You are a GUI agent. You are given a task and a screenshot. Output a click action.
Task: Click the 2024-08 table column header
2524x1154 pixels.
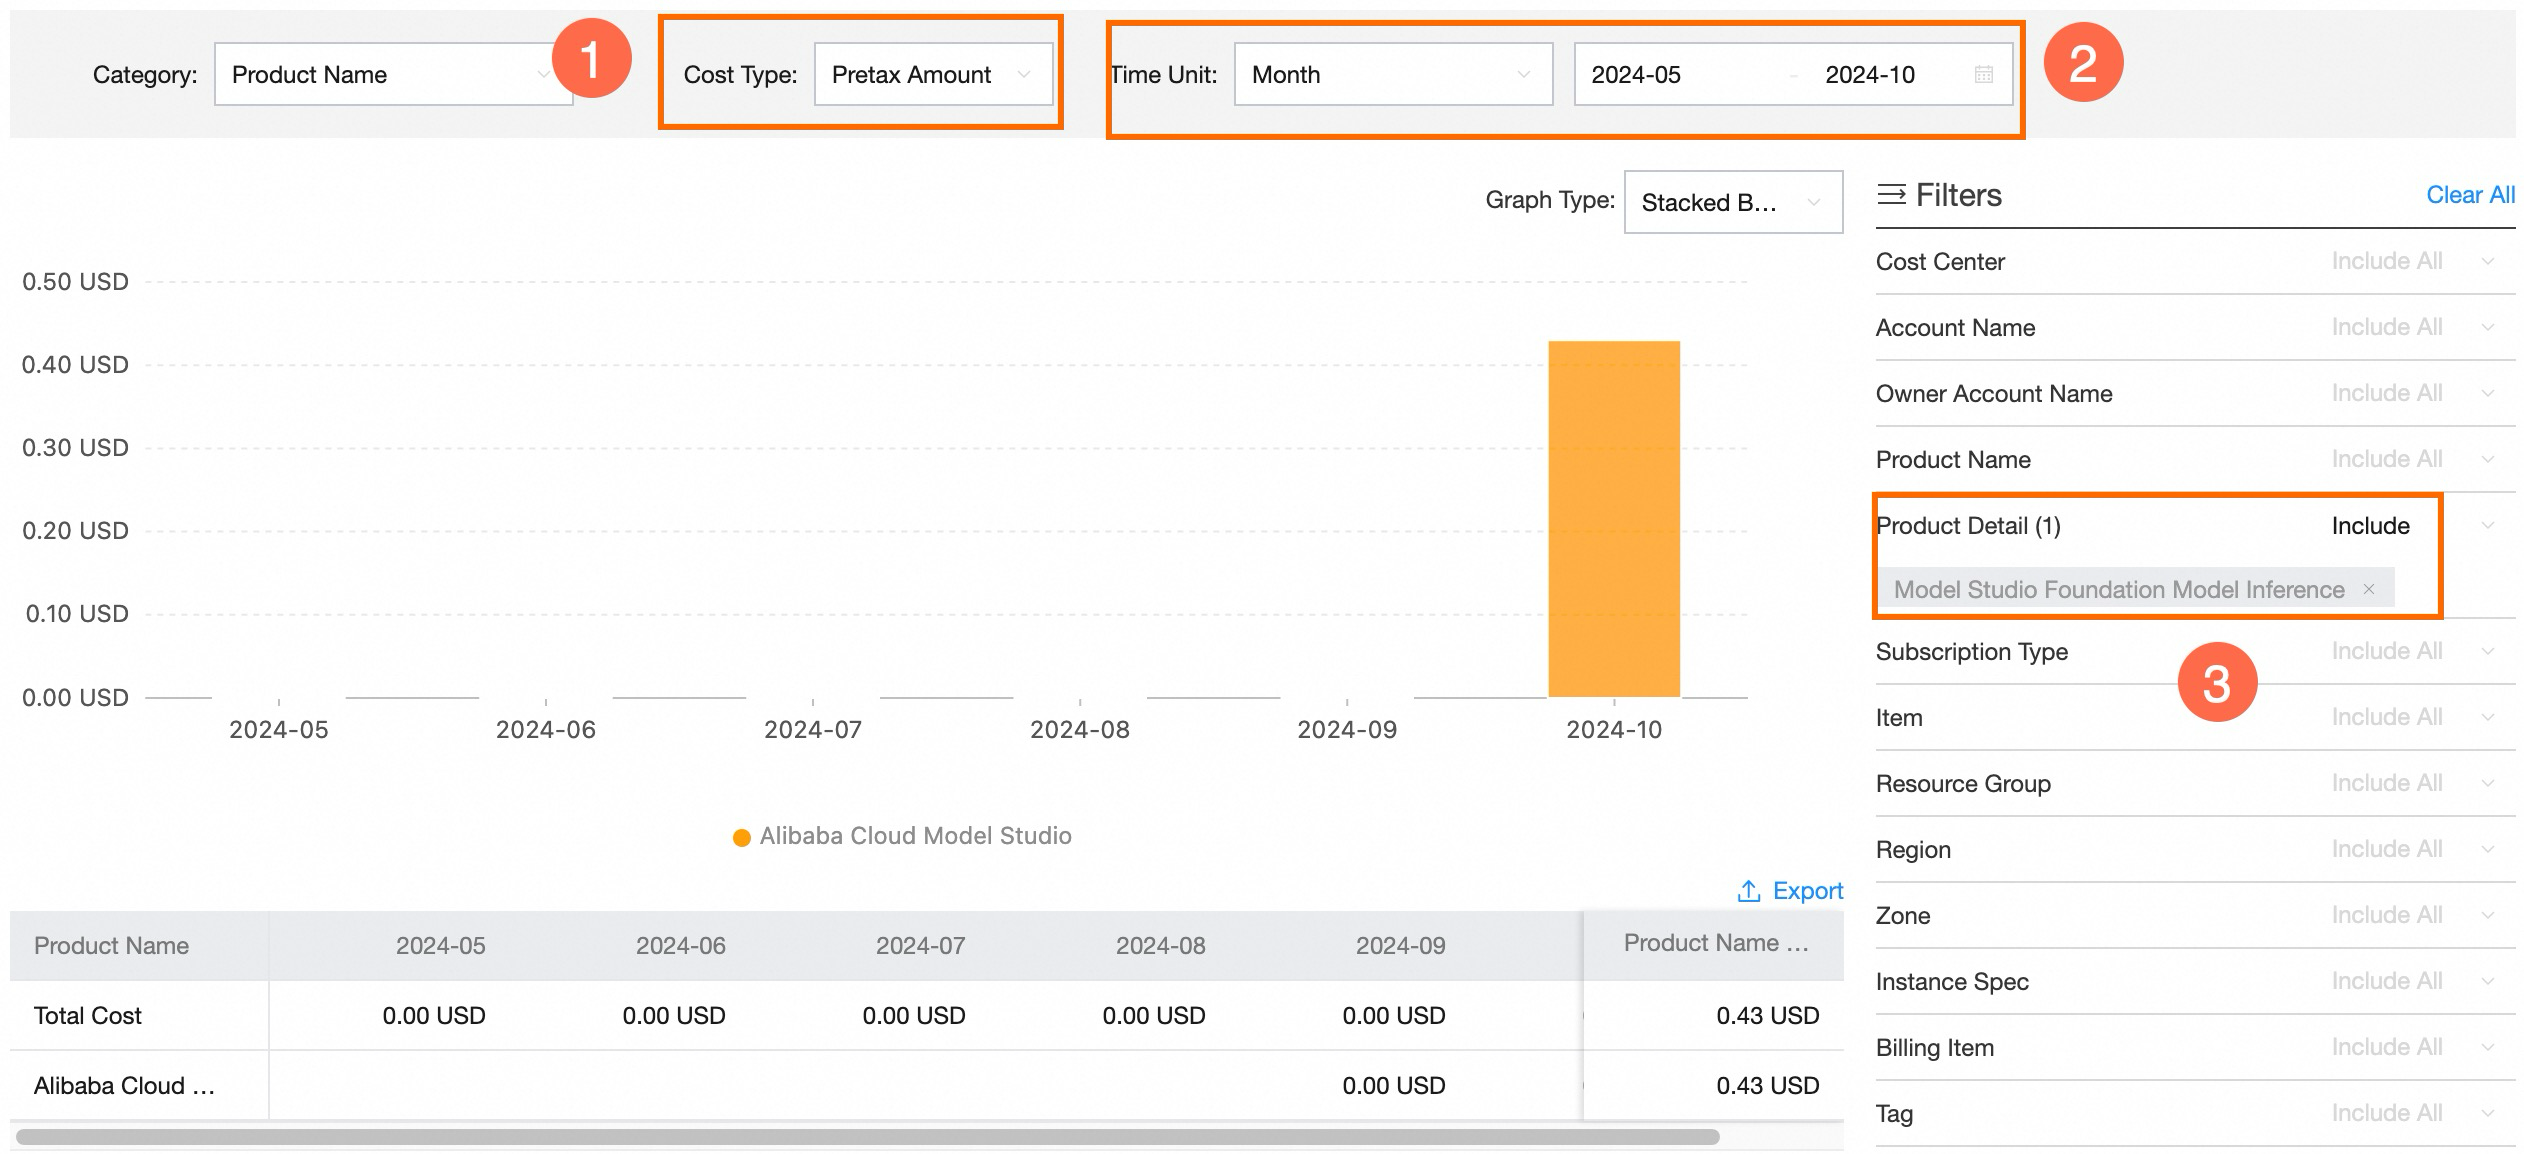(x=1160, y=945)
